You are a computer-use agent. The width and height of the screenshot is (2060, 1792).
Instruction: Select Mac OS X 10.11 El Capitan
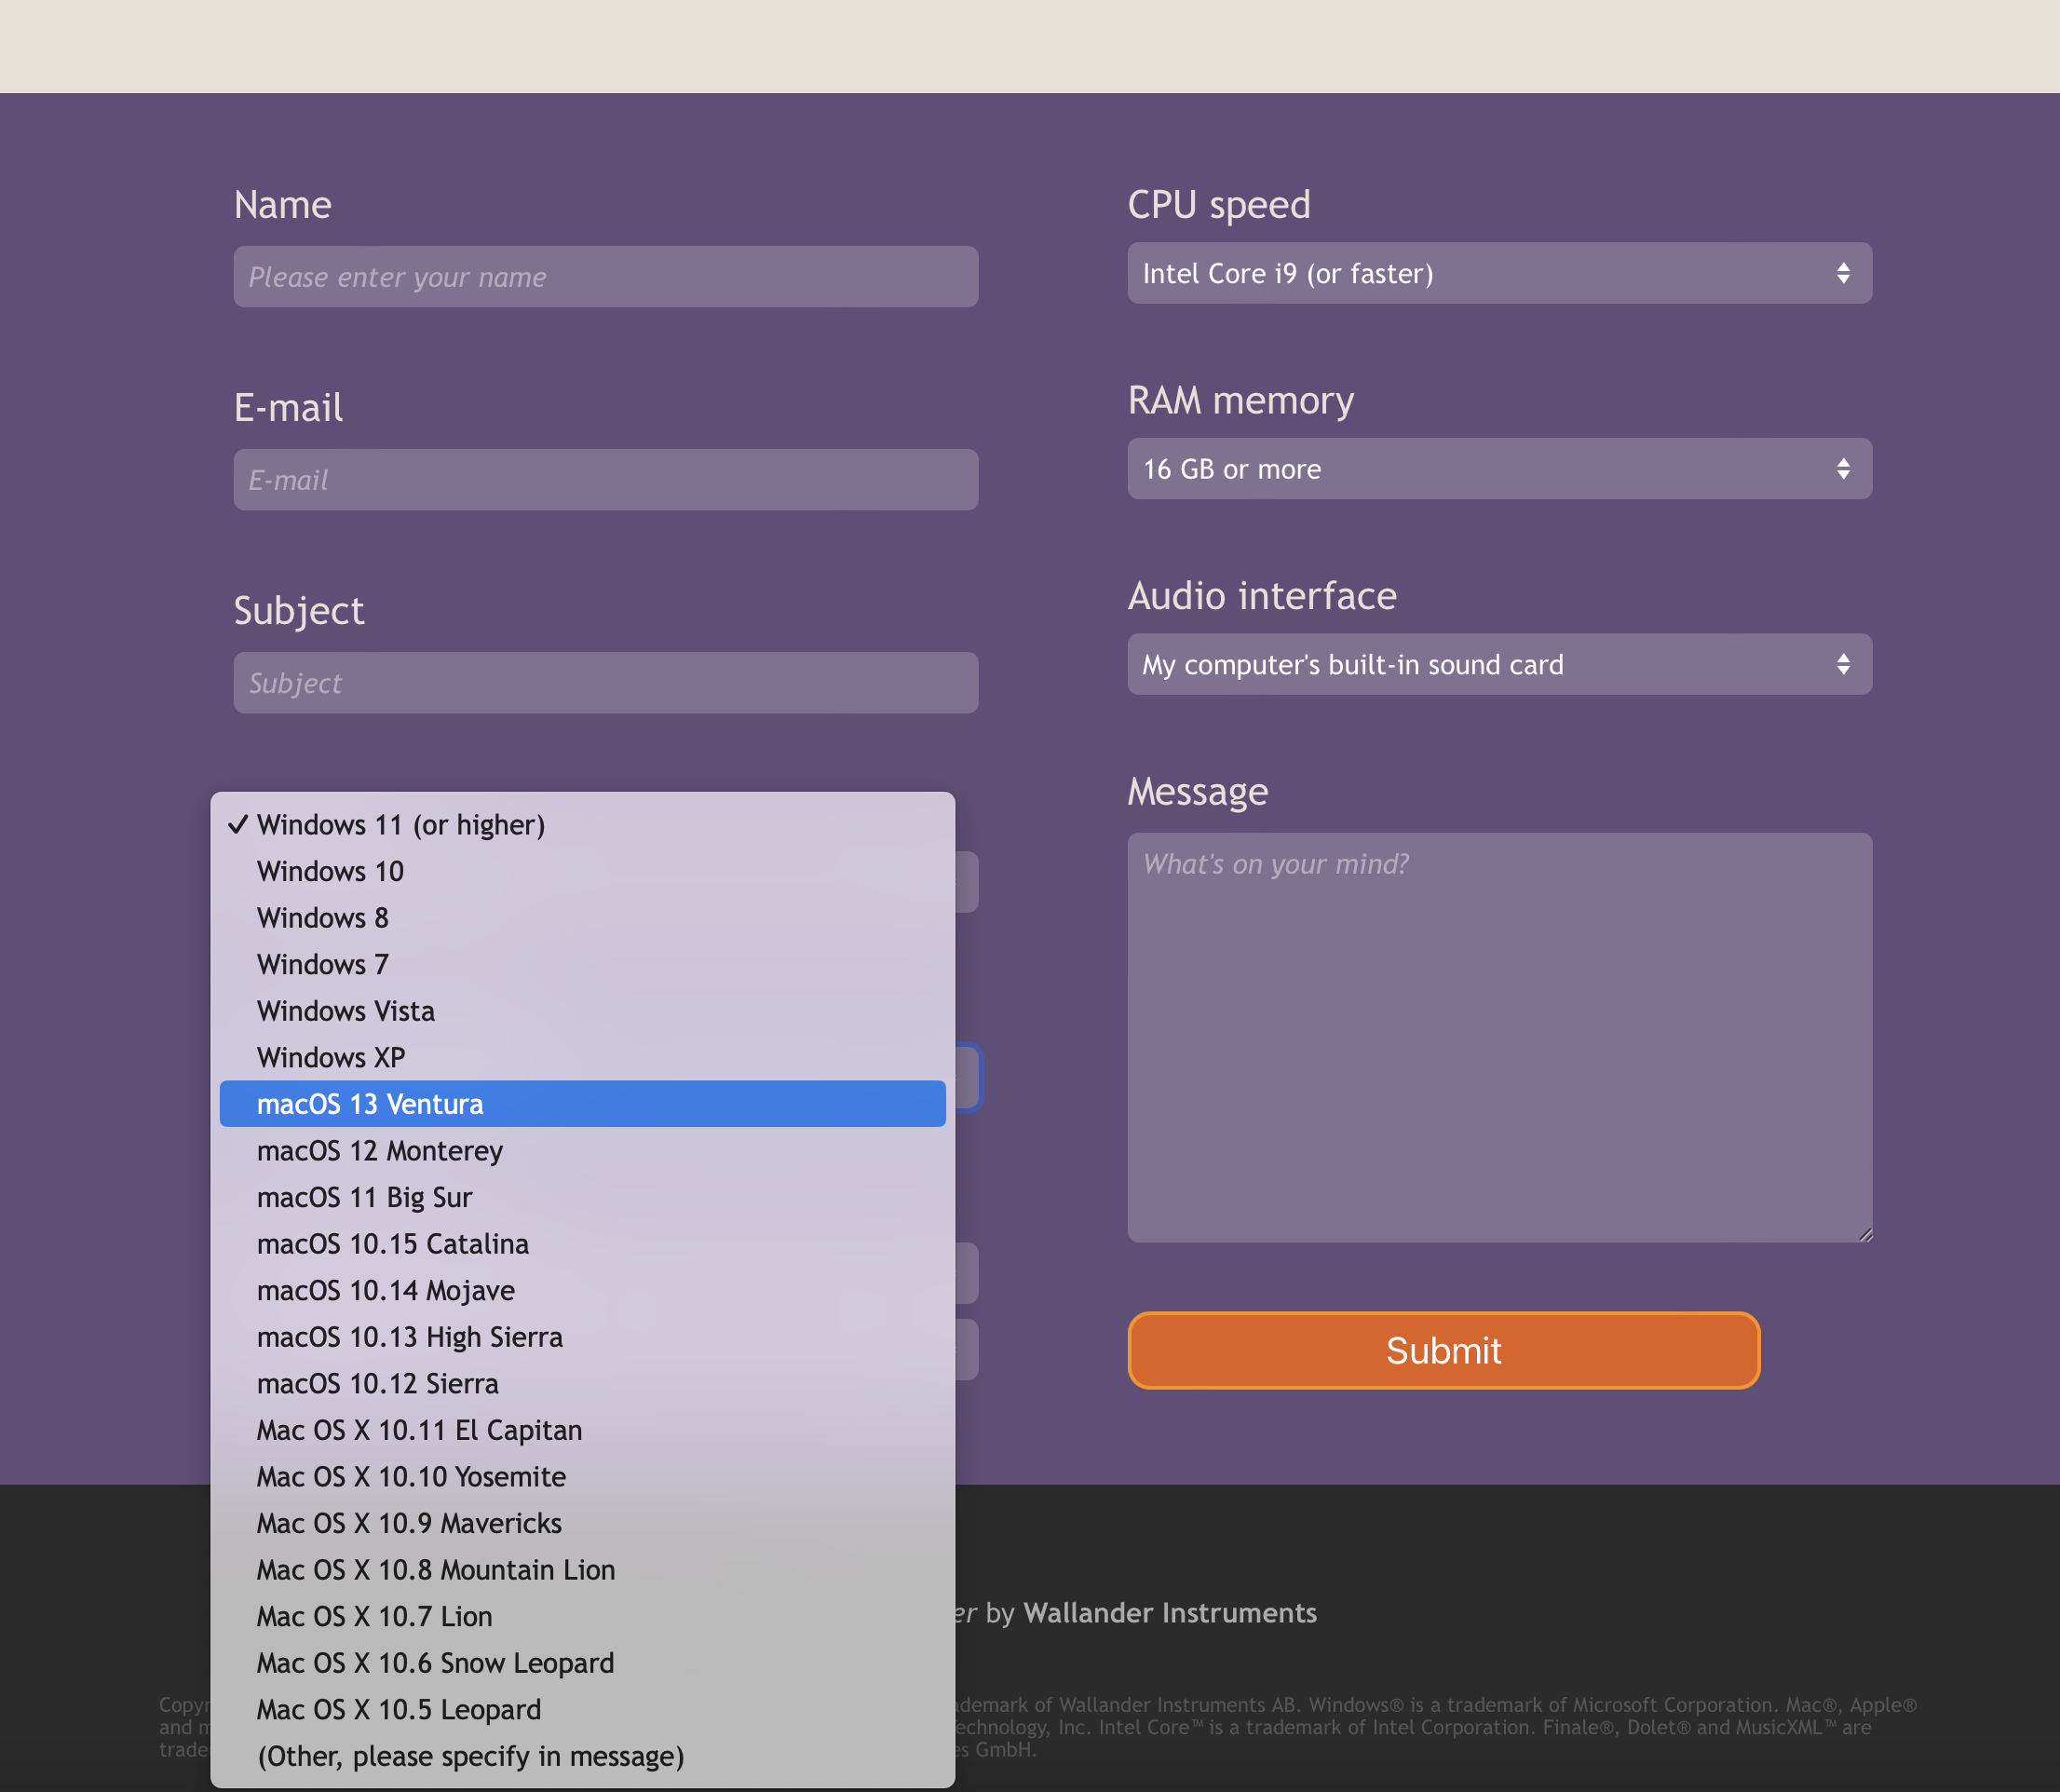tap(419, 1430)
